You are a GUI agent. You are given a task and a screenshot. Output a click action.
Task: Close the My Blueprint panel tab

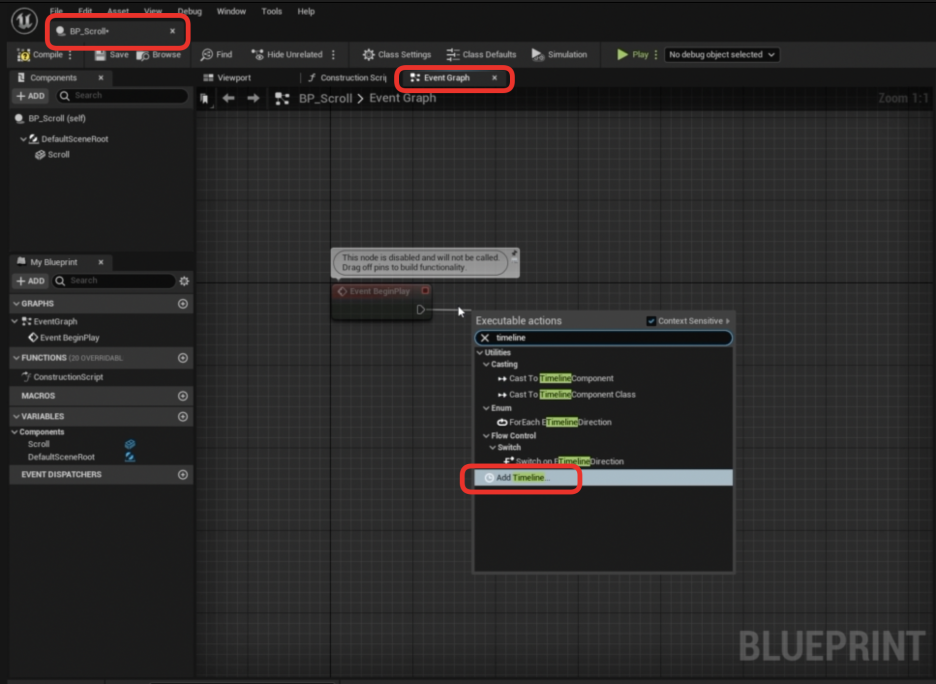101,262
